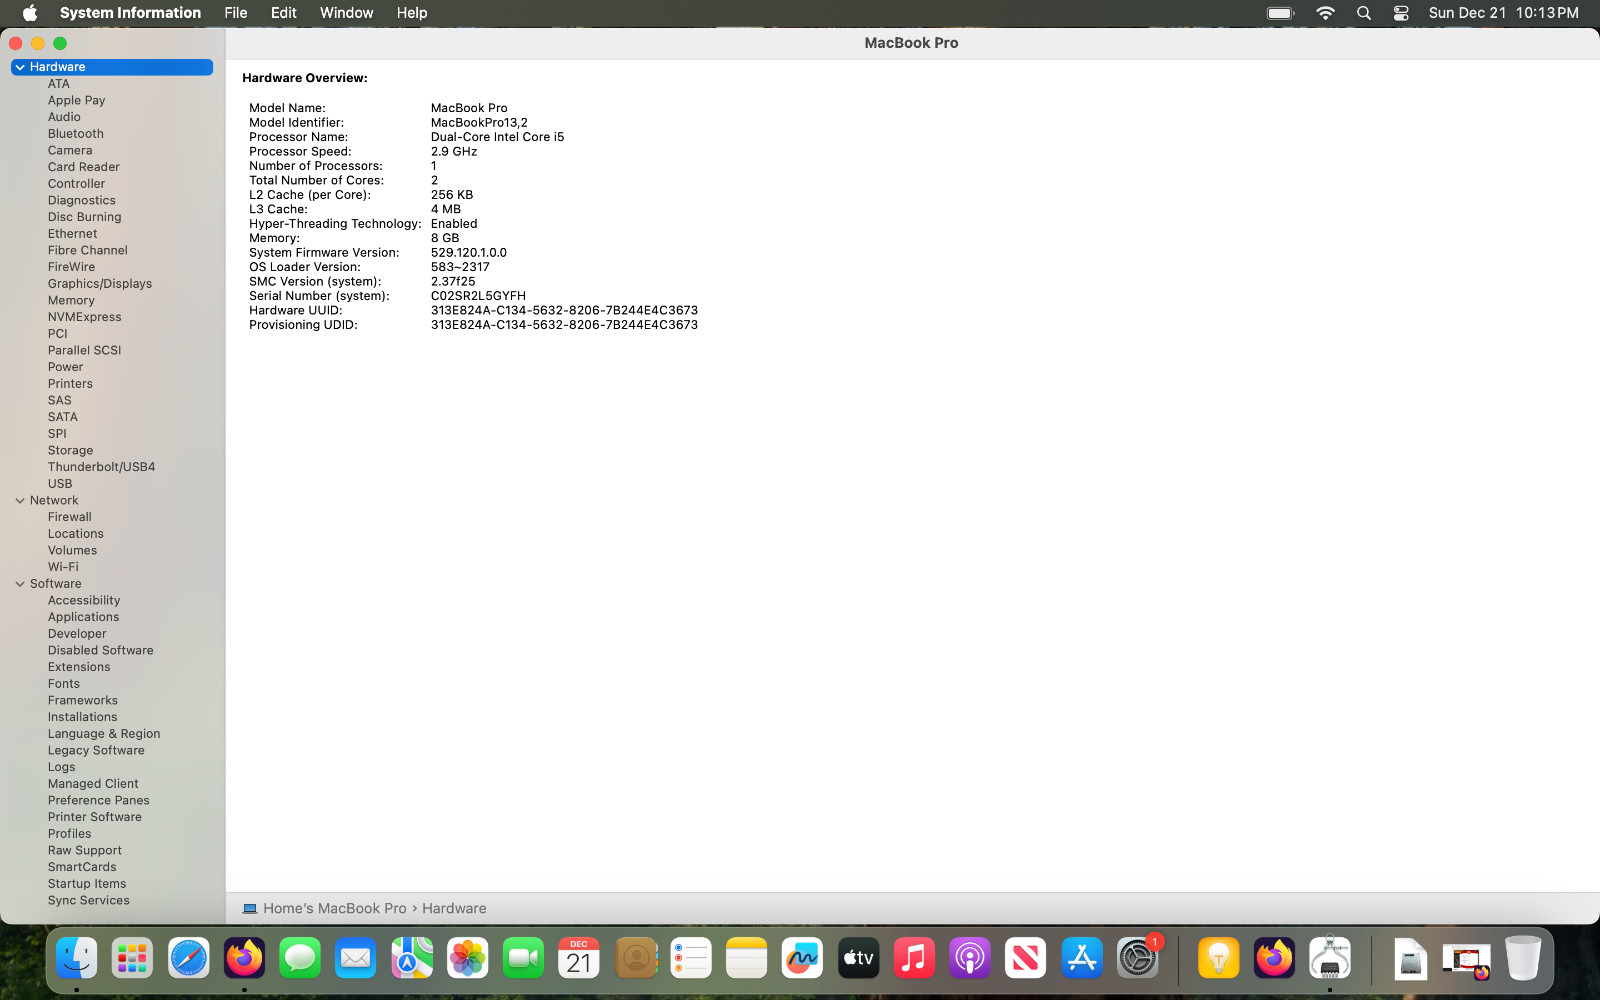Open News app in the Dock
Screen dimensions: 1600x1000
1026,958
